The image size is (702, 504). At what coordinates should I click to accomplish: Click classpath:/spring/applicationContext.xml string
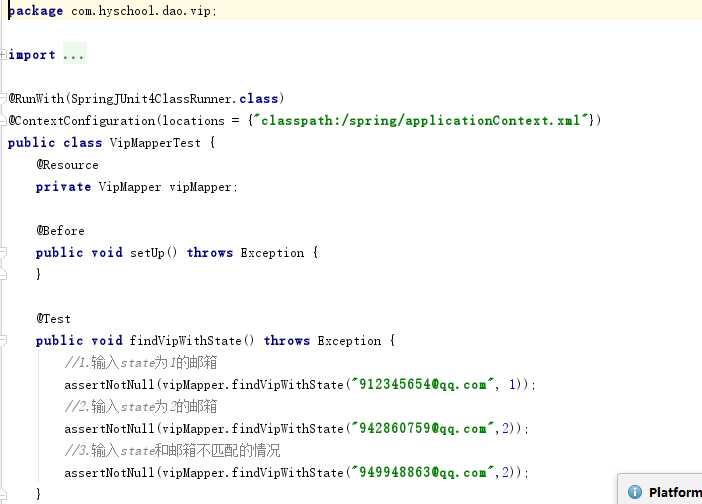pos(420,120)
